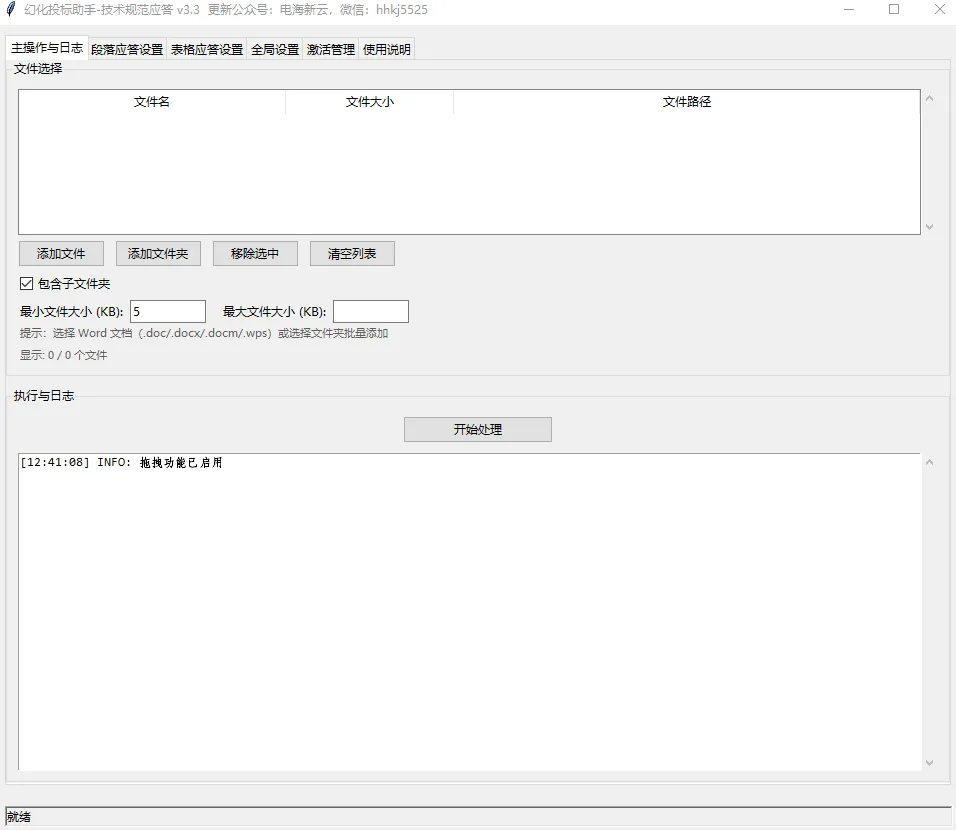Click the log line 拖拽功能已启用
Image resolution: width=956 pixels, height=830 pixels.
click(121, 462)
